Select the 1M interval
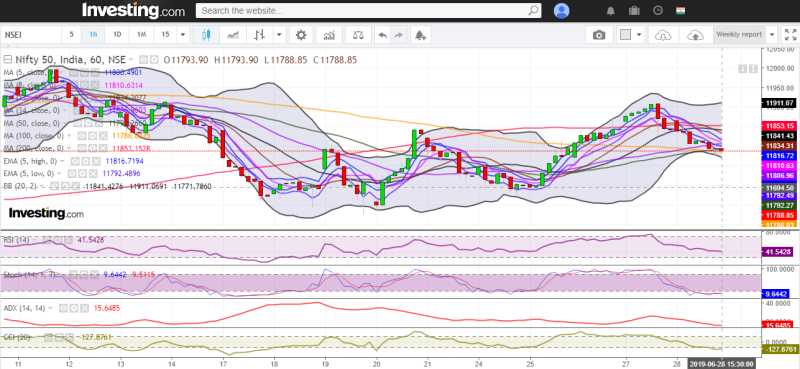This screenshot has width=800, height=369. pyautogui.click(x=141, y=35)
